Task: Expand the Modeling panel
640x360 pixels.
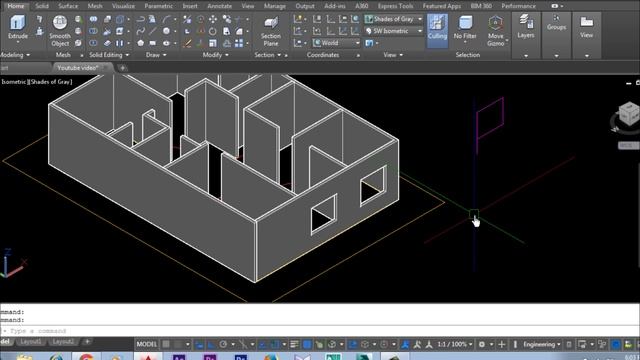Action: click(x=15, y=55)
